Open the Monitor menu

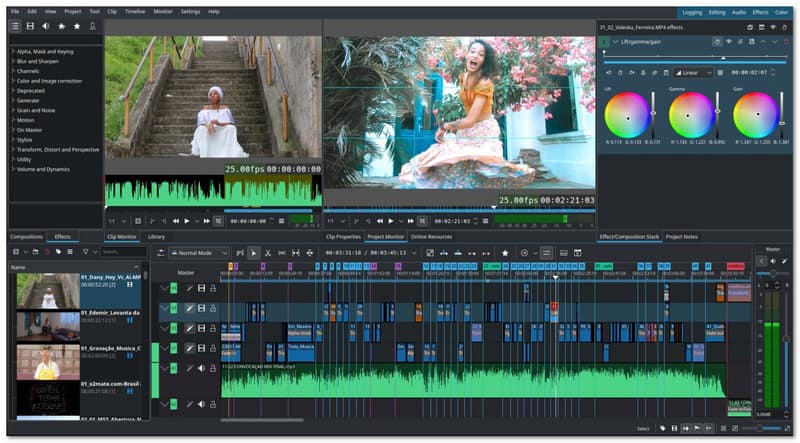click(163, 11)
